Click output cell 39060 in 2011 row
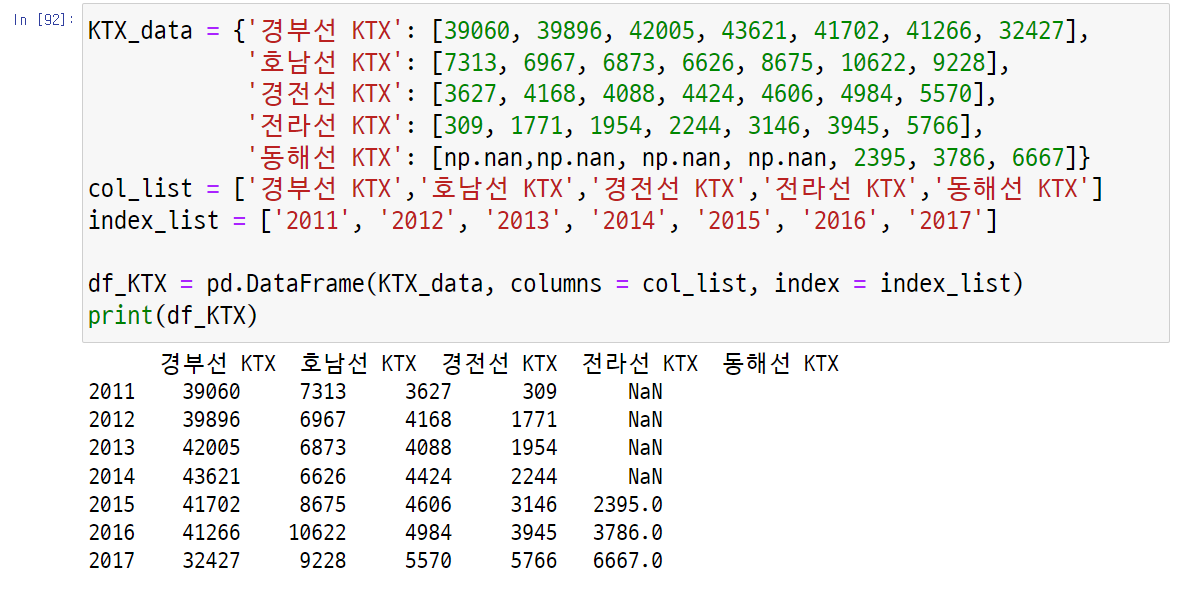The width and height of the screenshot is (1182, 590). tap(211, 392)
